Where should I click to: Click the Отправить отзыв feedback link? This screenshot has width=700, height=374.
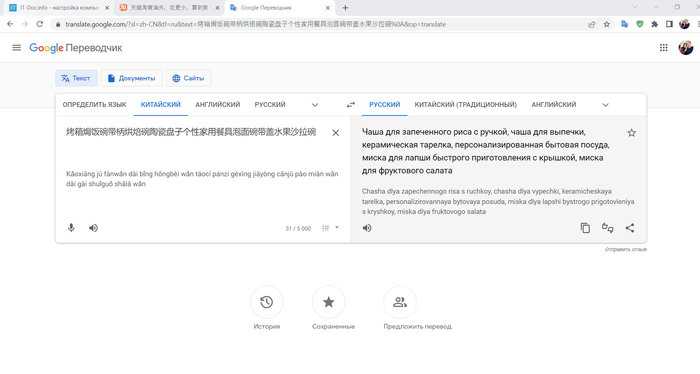[625, 249]
